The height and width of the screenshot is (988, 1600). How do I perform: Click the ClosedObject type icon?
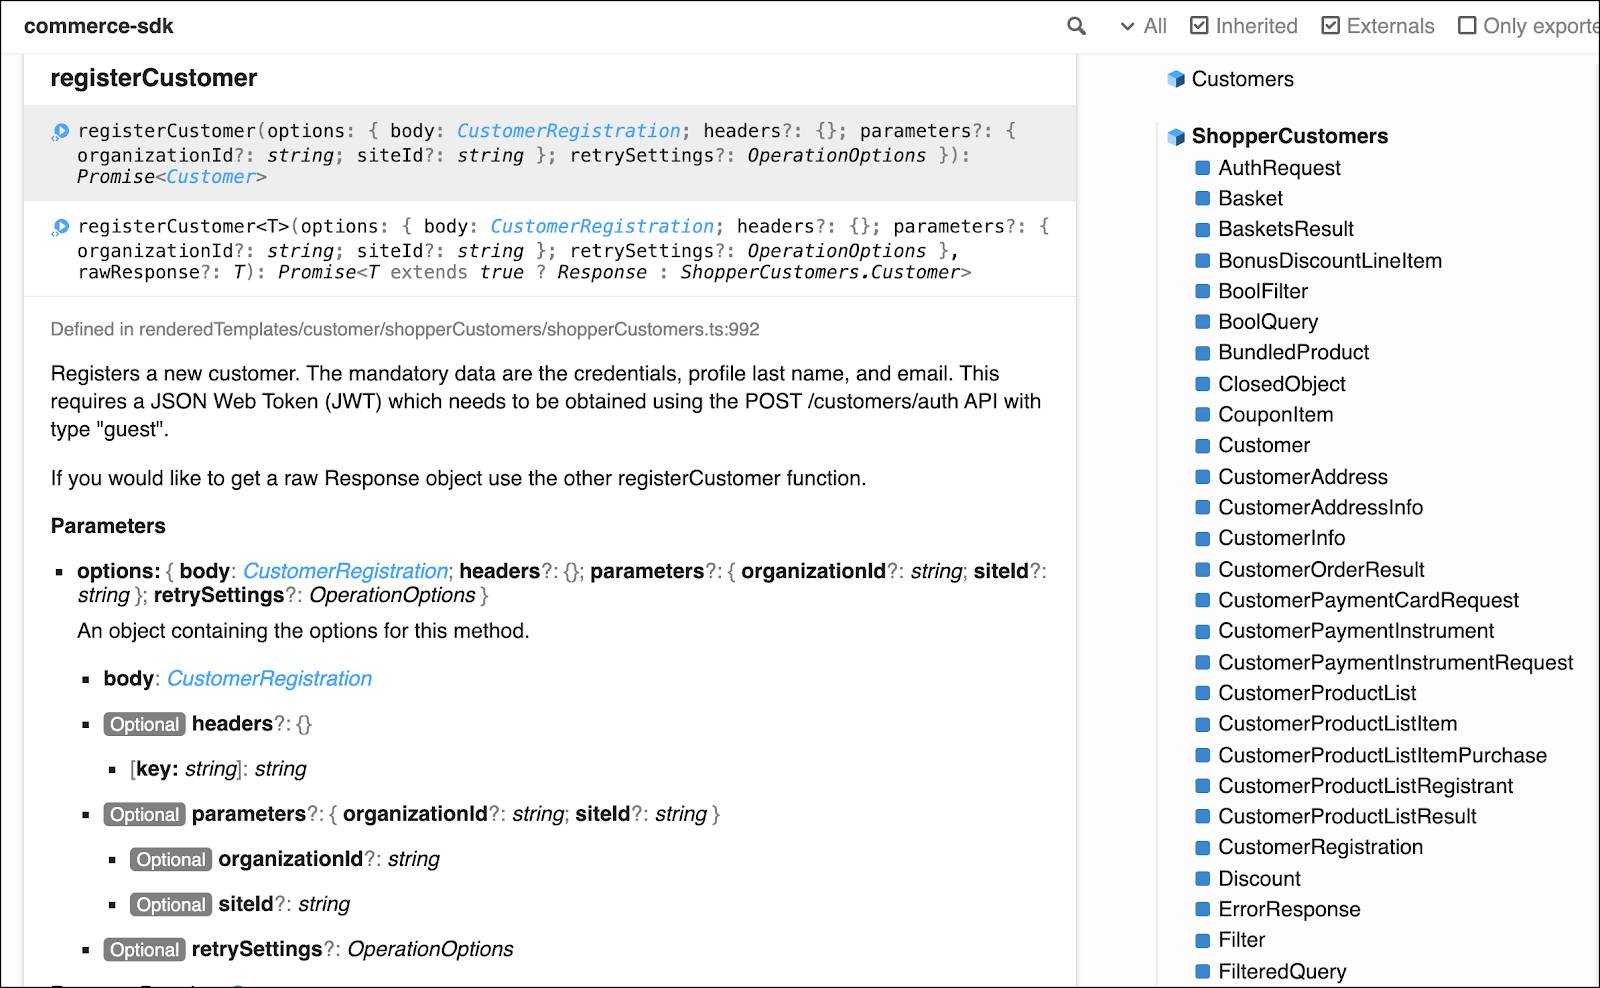click(1203, 384)
